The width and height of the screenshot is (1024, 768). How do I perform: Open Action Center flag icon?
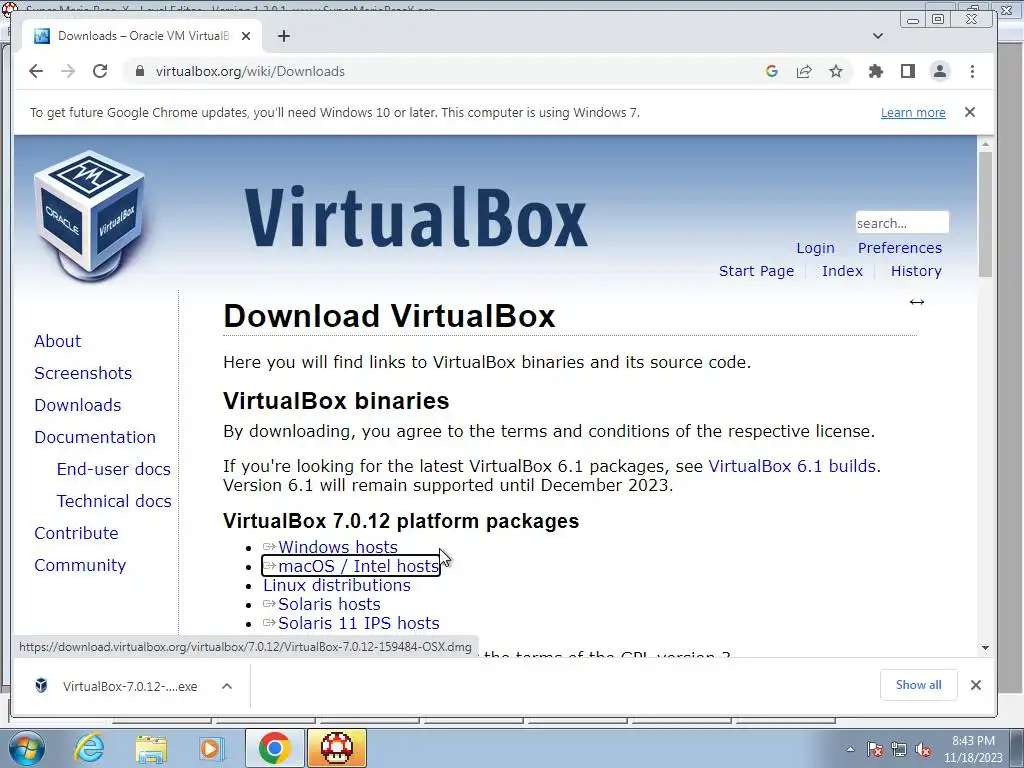coord(875,750)
